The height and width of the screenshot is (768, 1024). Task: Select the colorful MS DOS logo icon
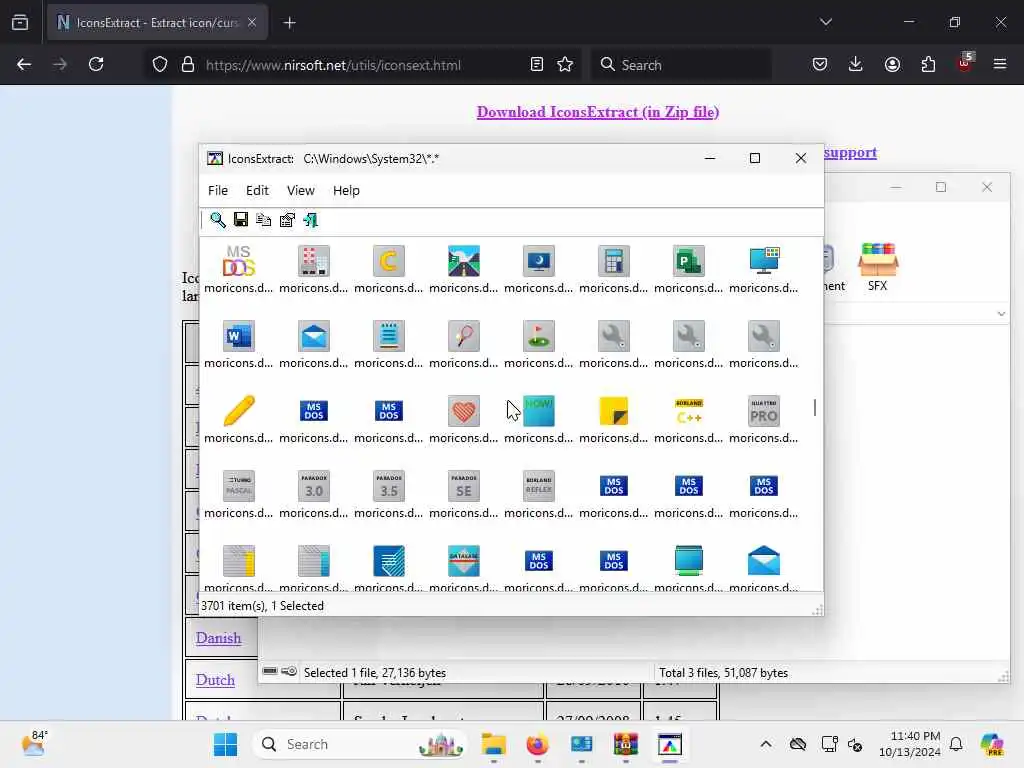coord(238,261)
